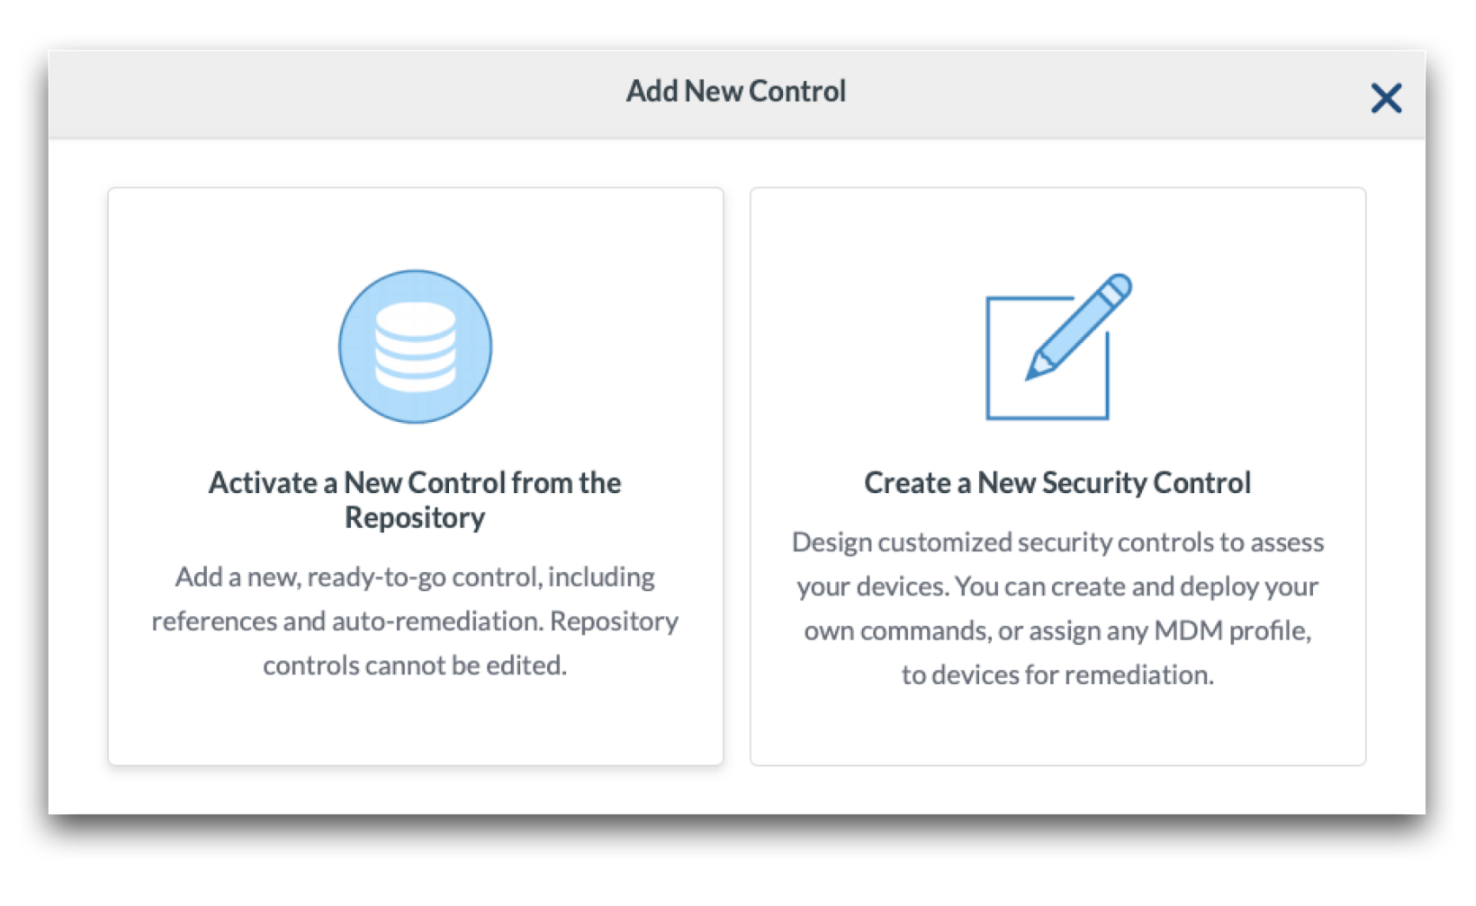Click the word "Repository" in the left card heading
Screen dimensions: 1476x906
pos(415,518)
